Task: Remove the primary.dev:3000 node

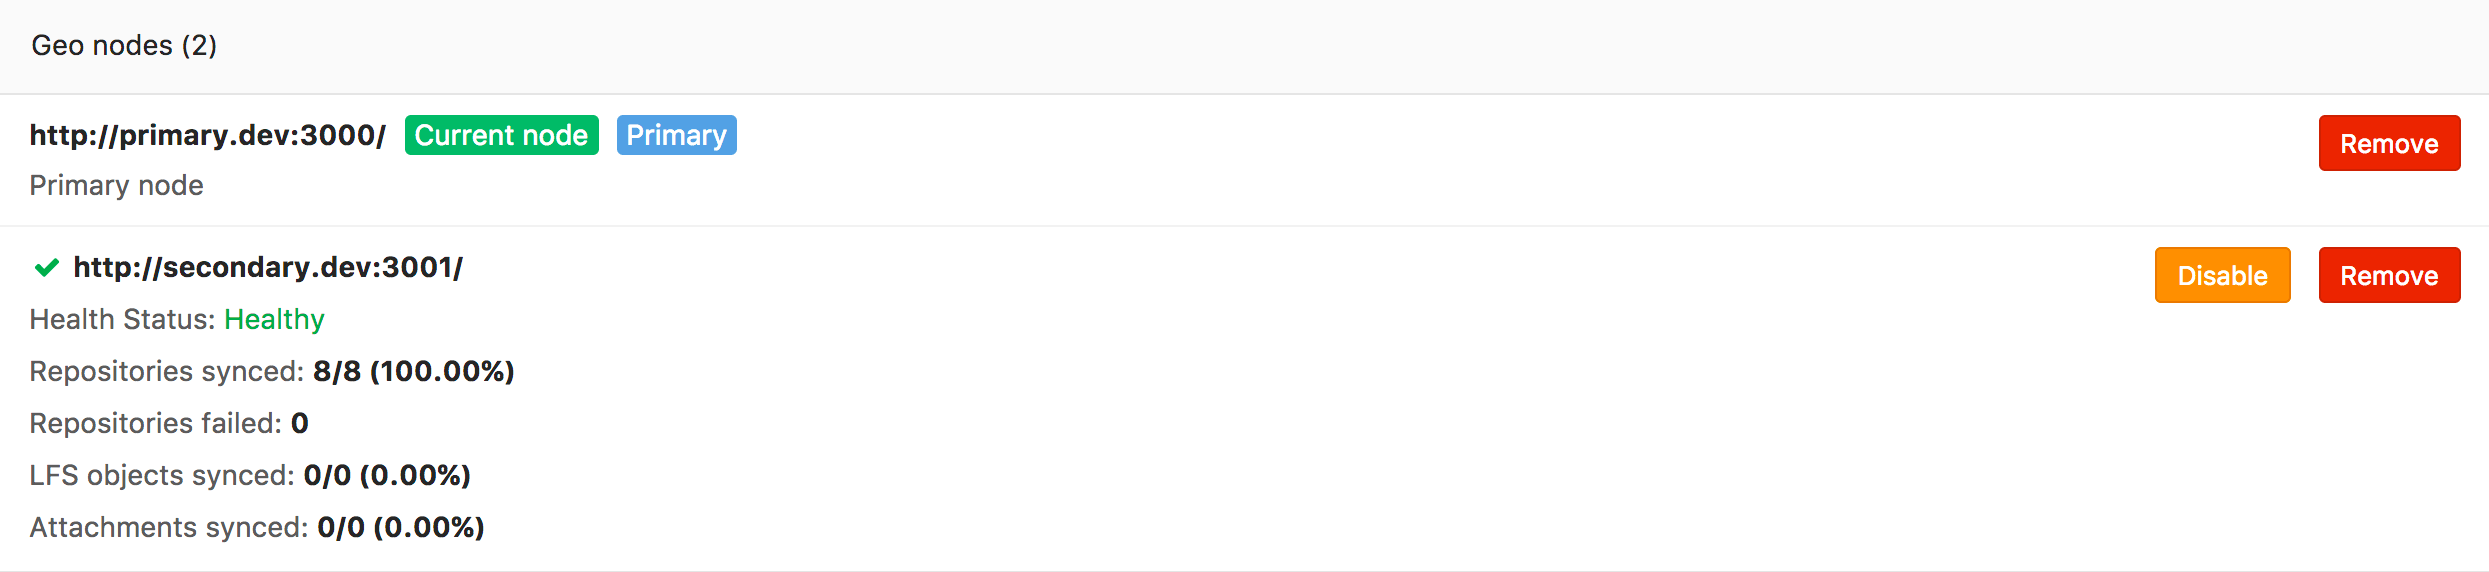Action: [x=2388, y=144]
